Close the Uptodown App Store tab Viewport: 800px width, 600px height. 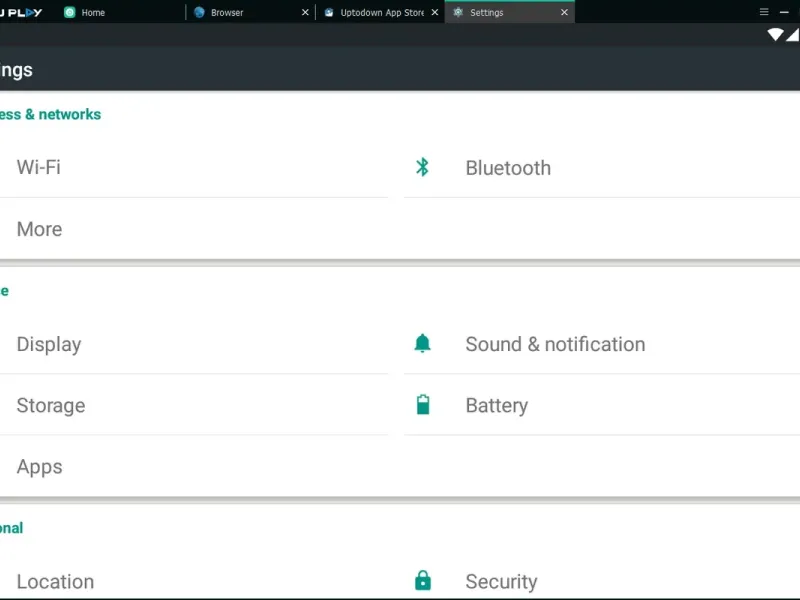(x=435, y=12)
